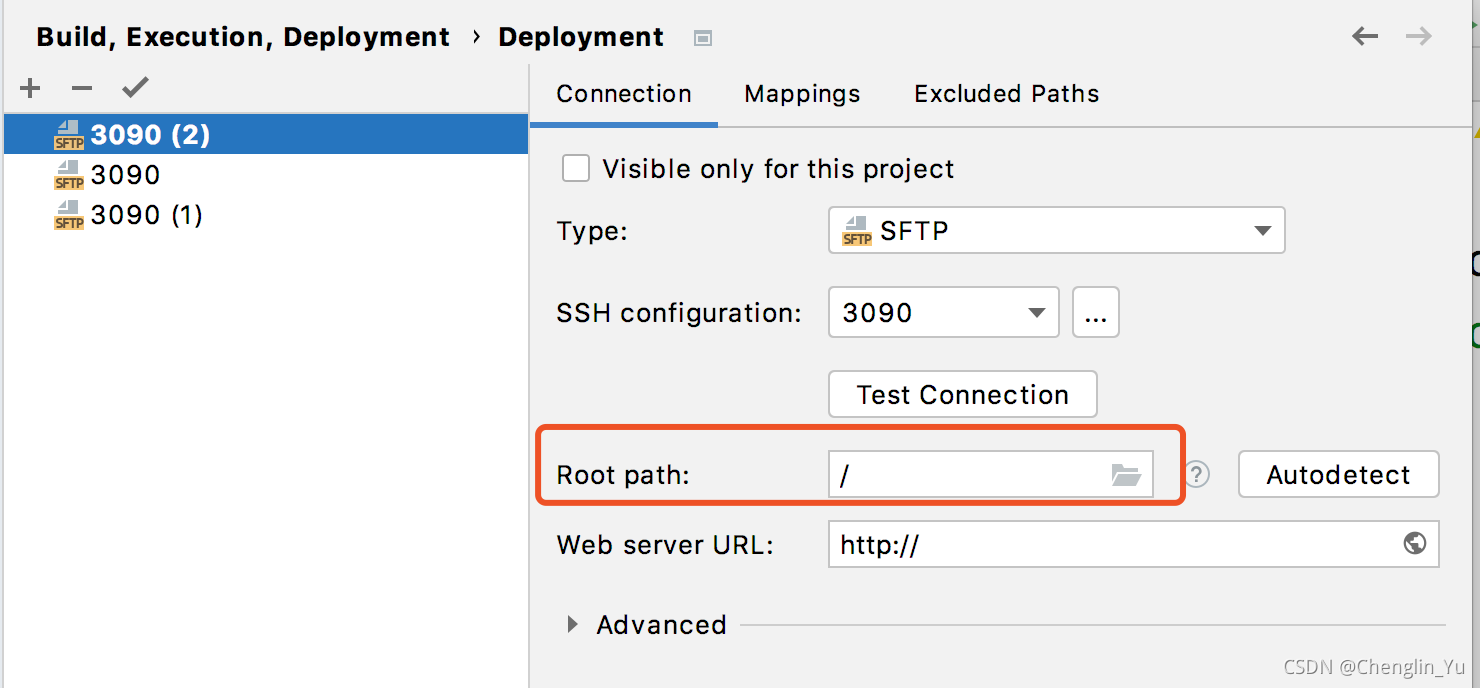Focus the Web server URL field
Screen dimensions: 1480x688
(x=1134, y=544)
